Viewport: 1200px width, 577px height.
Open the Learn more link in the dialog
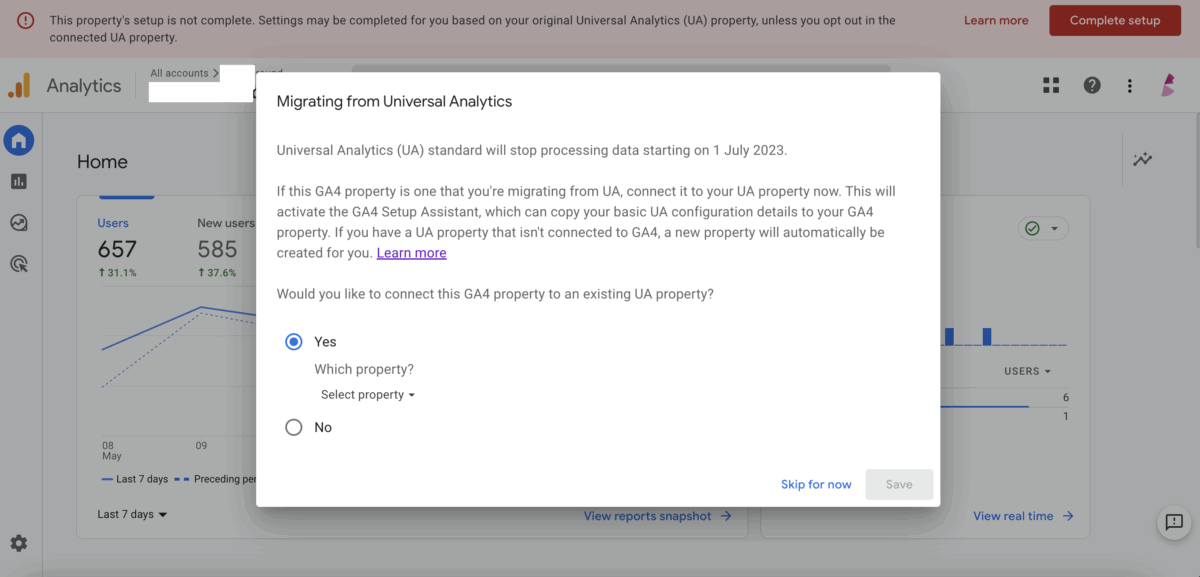click(x=411, y=252)
